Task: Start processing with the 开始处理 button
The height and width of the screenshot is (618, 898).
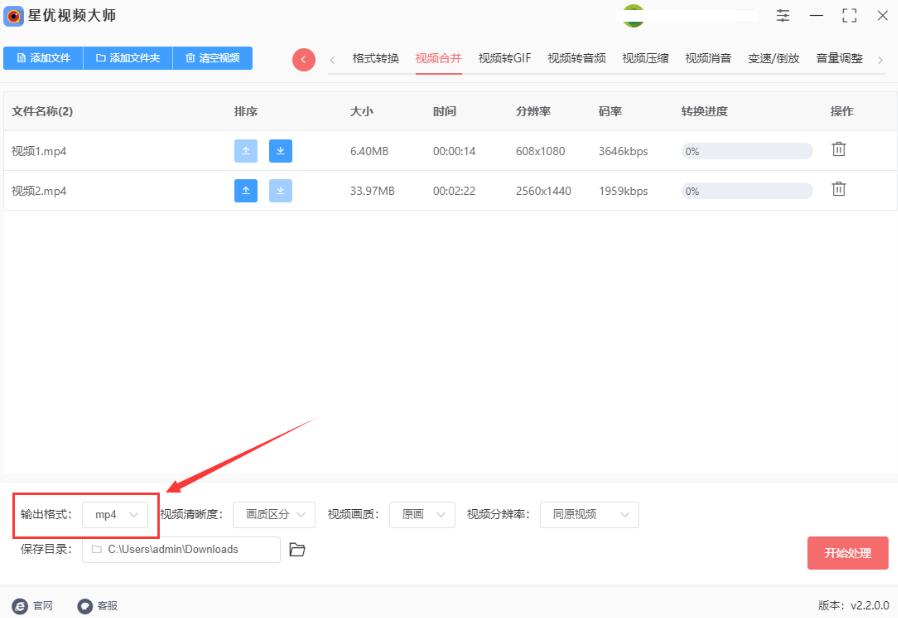Action: tap(847, 552)
